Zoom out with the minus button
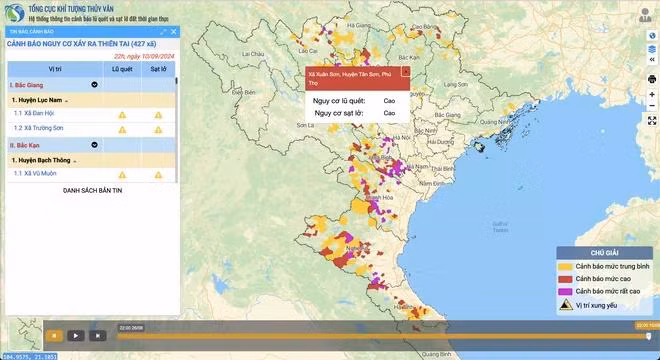This screenshot has width=660, height=360. click(x=652, y=105)
